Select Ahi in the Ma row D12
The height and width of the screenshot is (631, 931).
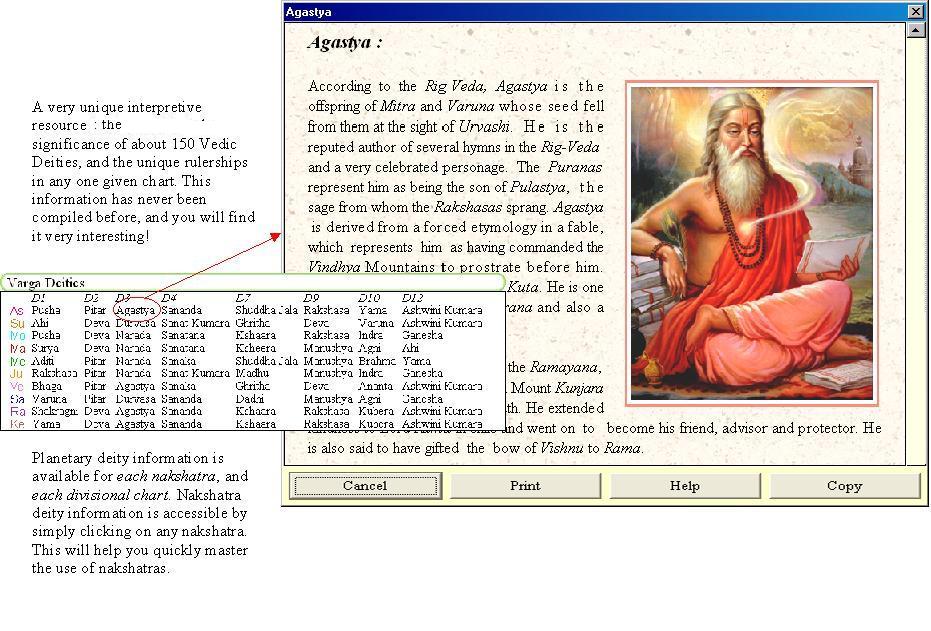410,348
